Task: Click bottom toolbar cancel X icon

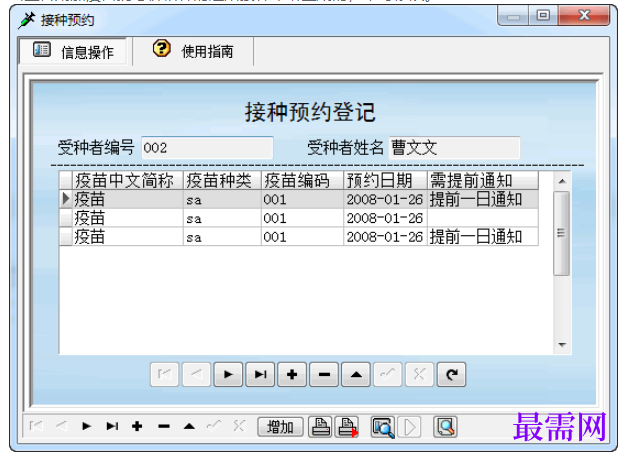Action: coord(239,427)
